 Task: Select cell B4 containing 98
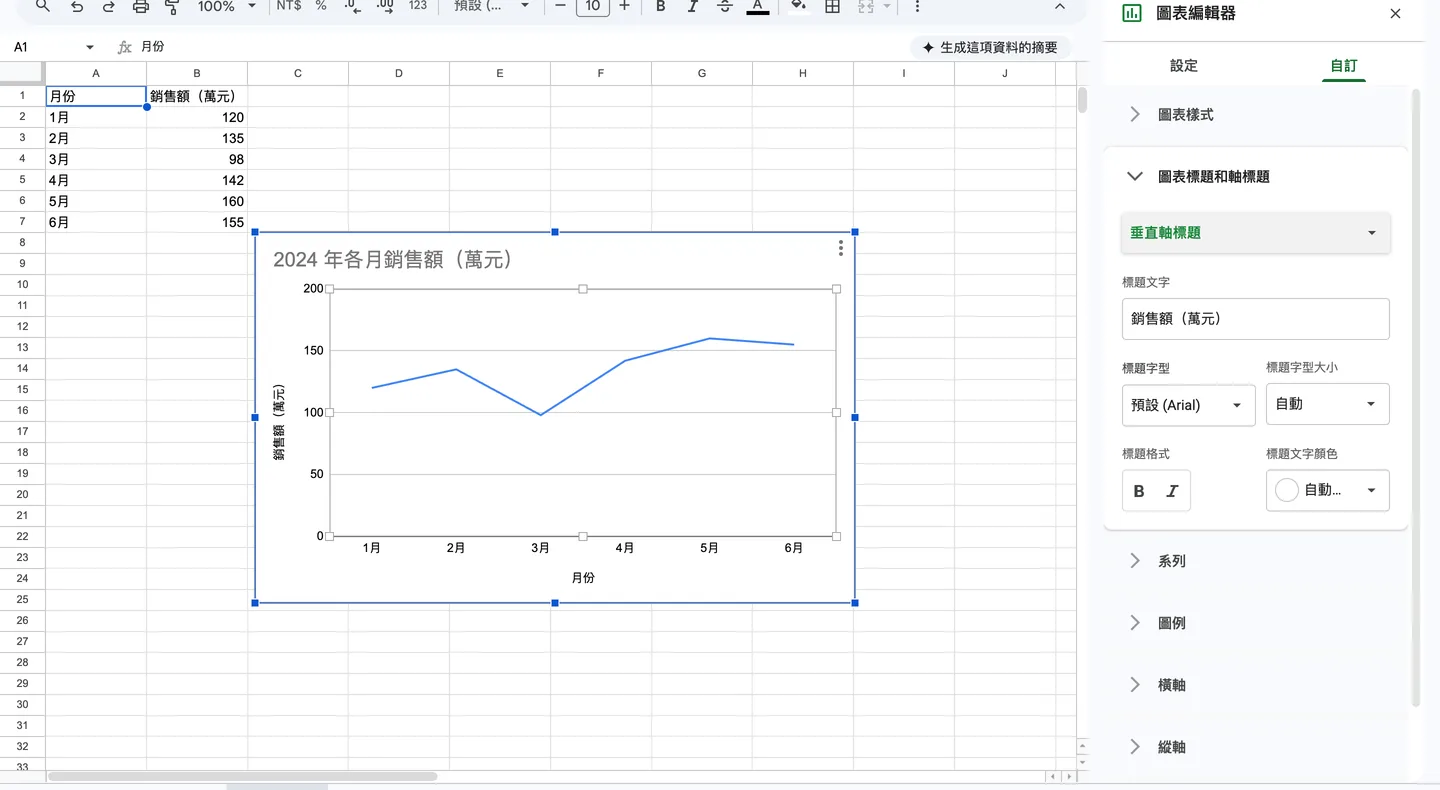tap(197, 159)
